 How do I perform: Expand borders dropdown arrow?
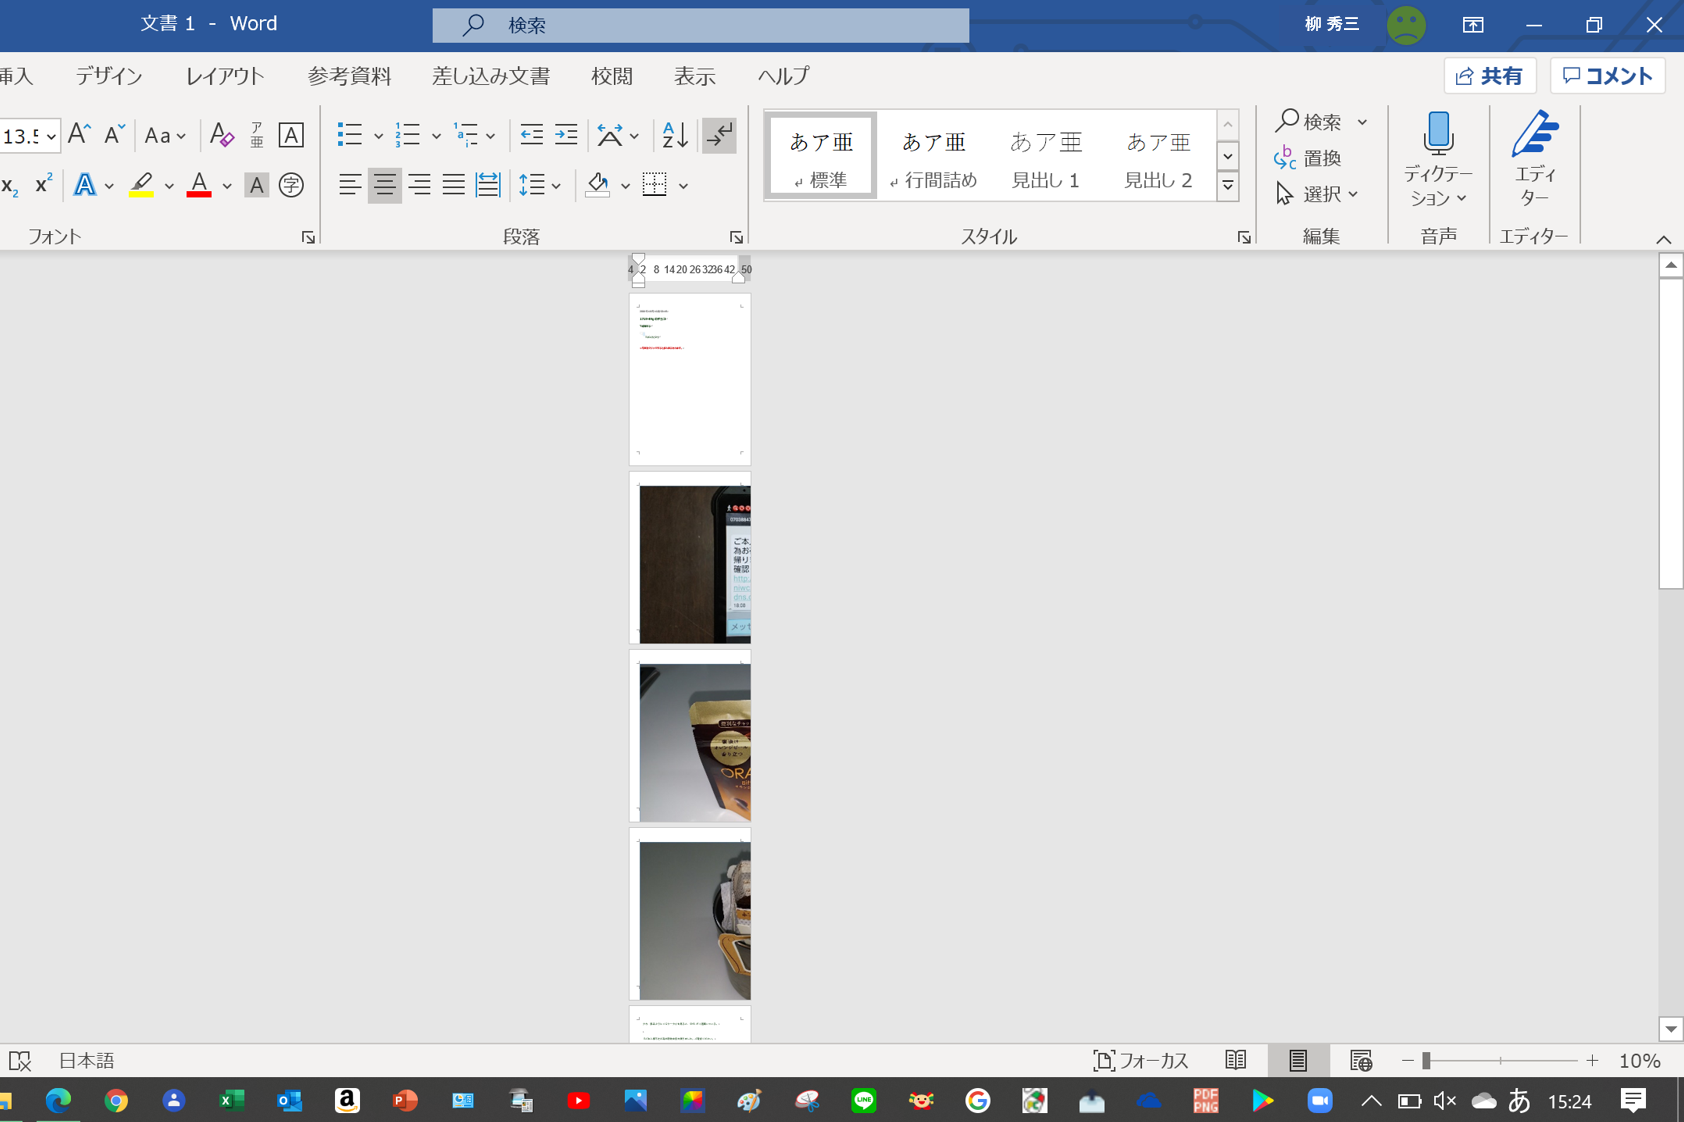point(684,186)
